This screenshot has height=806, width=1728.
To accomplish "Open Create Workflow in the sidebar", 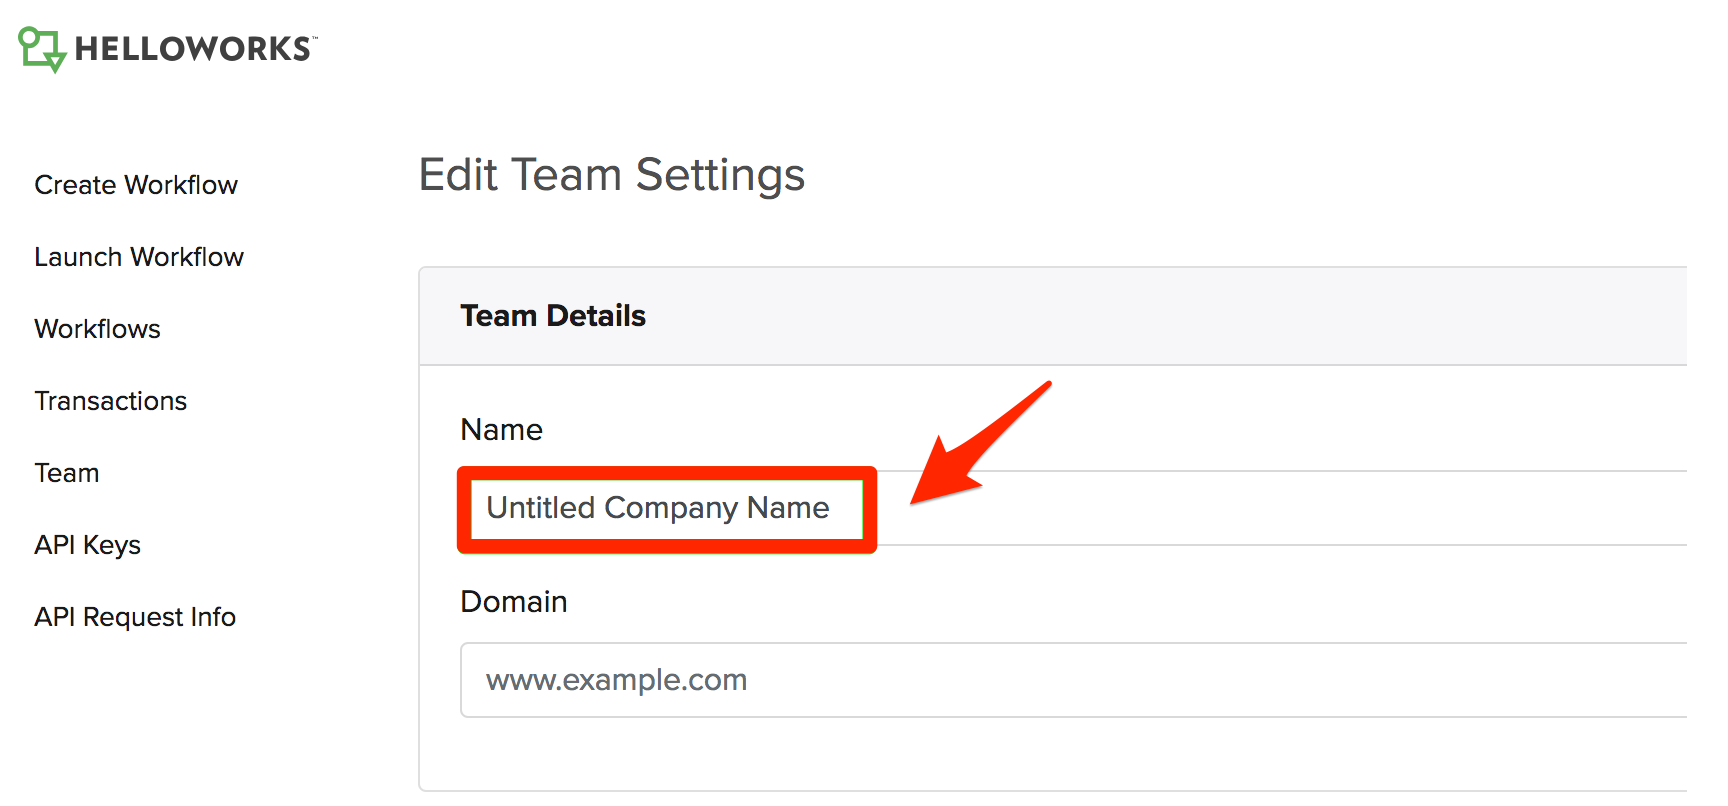I will [136, 185].
